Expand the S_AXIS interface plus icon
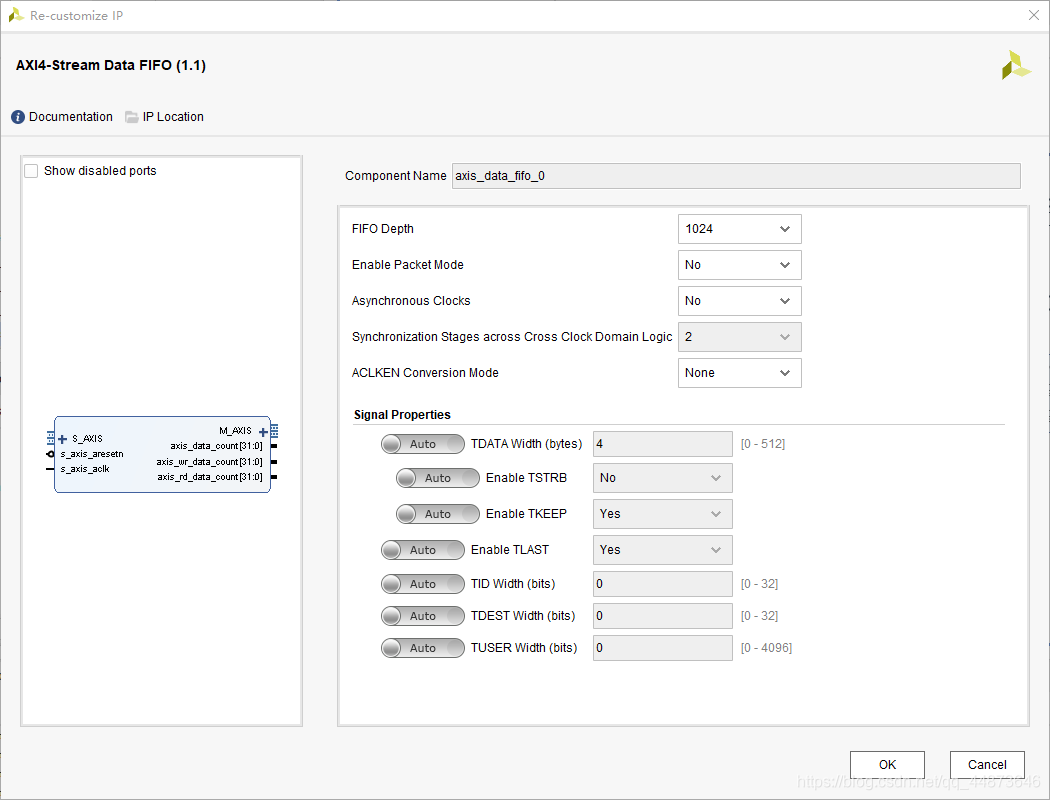The width and height of the screenshot is (1050, 800). 62,439
